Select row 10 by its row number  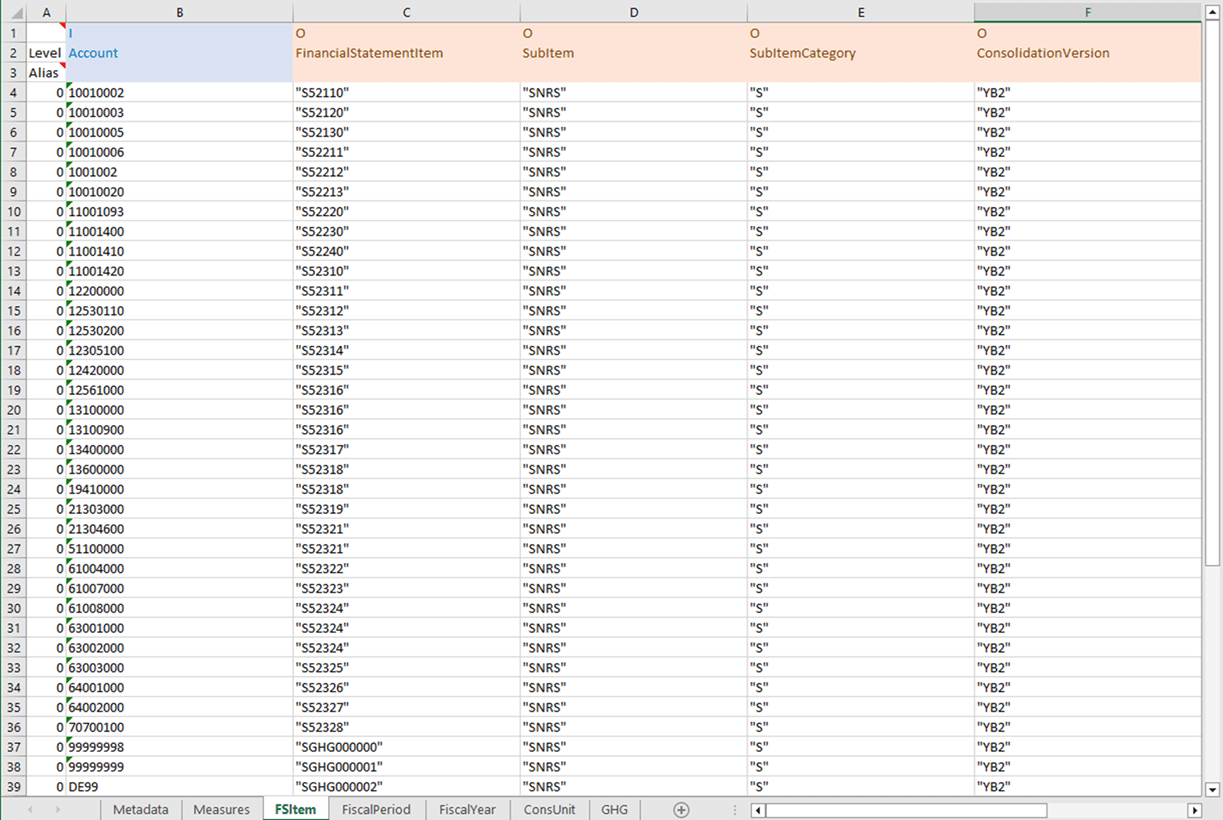[x=13, y=211]
